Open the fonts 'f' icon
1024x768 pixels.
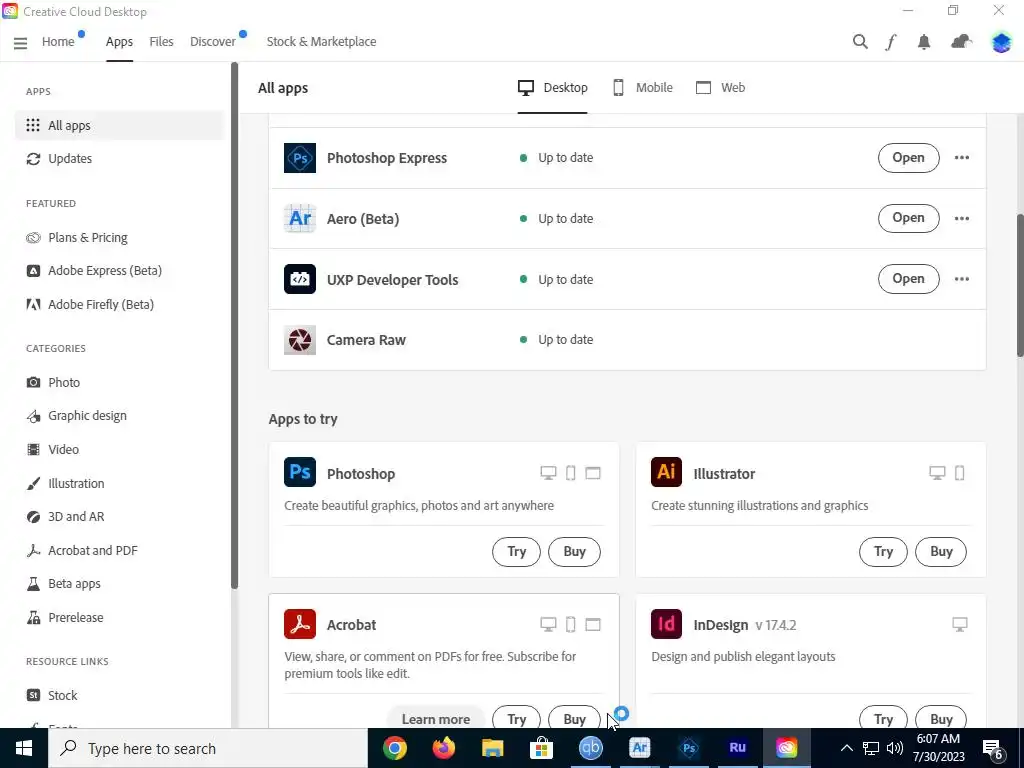tap(891, 42)
